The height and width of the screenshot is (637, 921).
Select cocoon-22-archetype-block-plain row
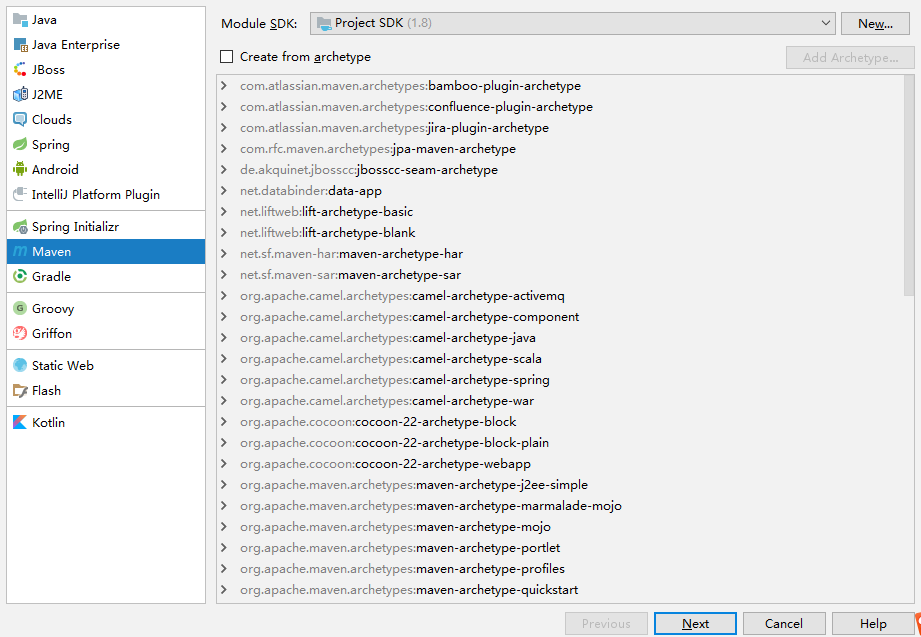coord(560,442)
